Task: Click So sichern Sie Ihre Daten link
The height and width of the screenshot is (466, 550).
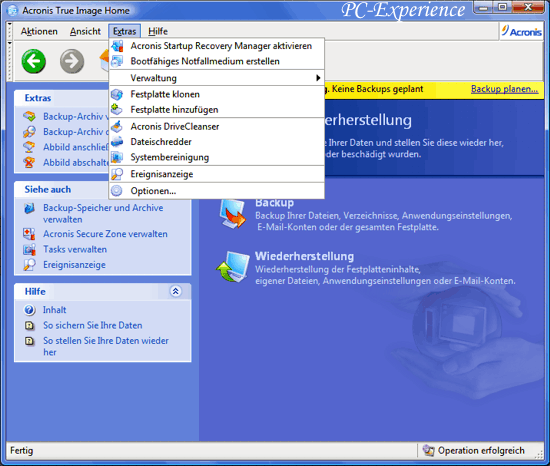Action: [x=93, y=325]
